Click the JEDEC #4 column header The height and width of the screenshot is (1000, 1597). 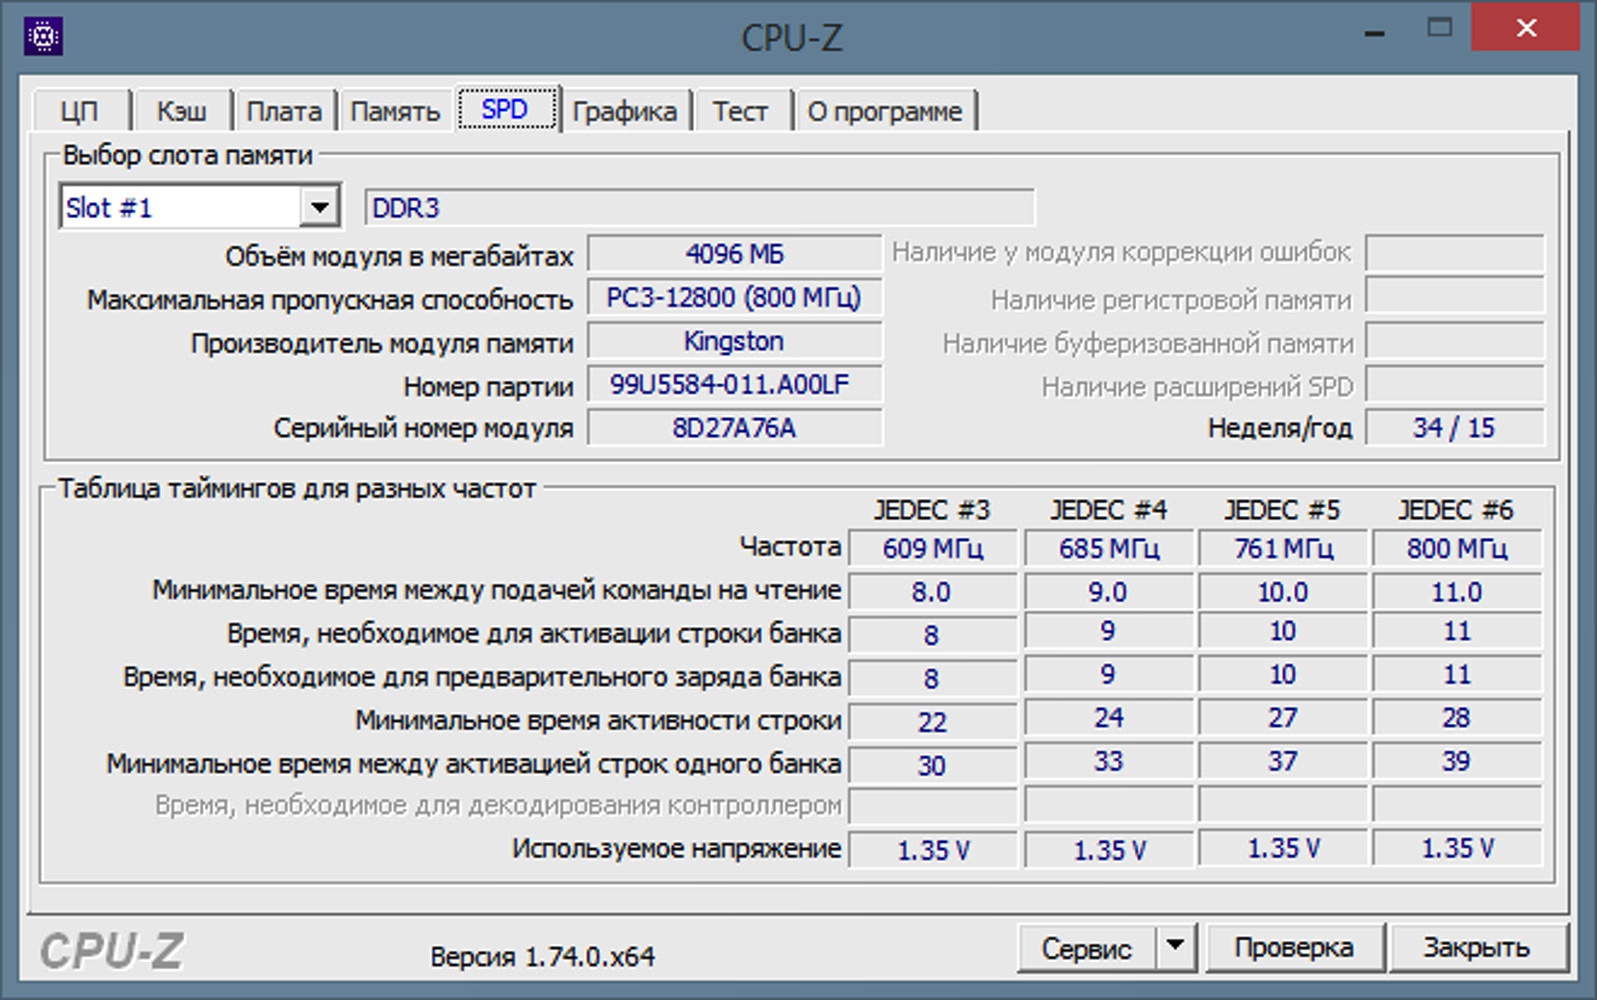coord(1108,510)
